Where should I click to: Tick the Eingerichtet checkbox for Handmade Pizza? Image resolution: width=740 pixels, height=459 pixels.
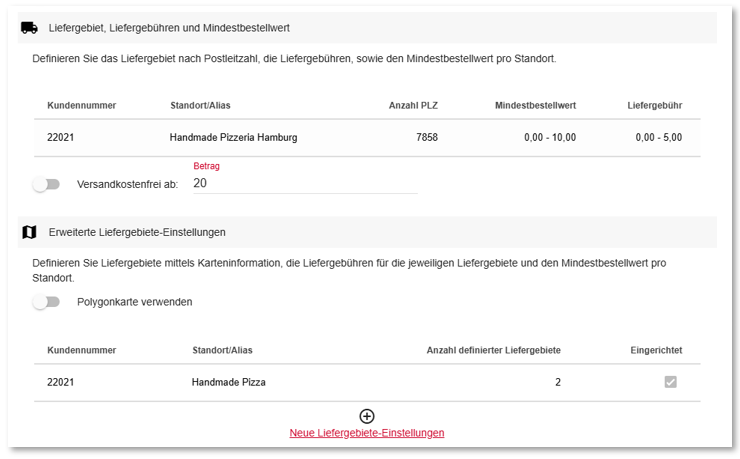pos(671,382)
